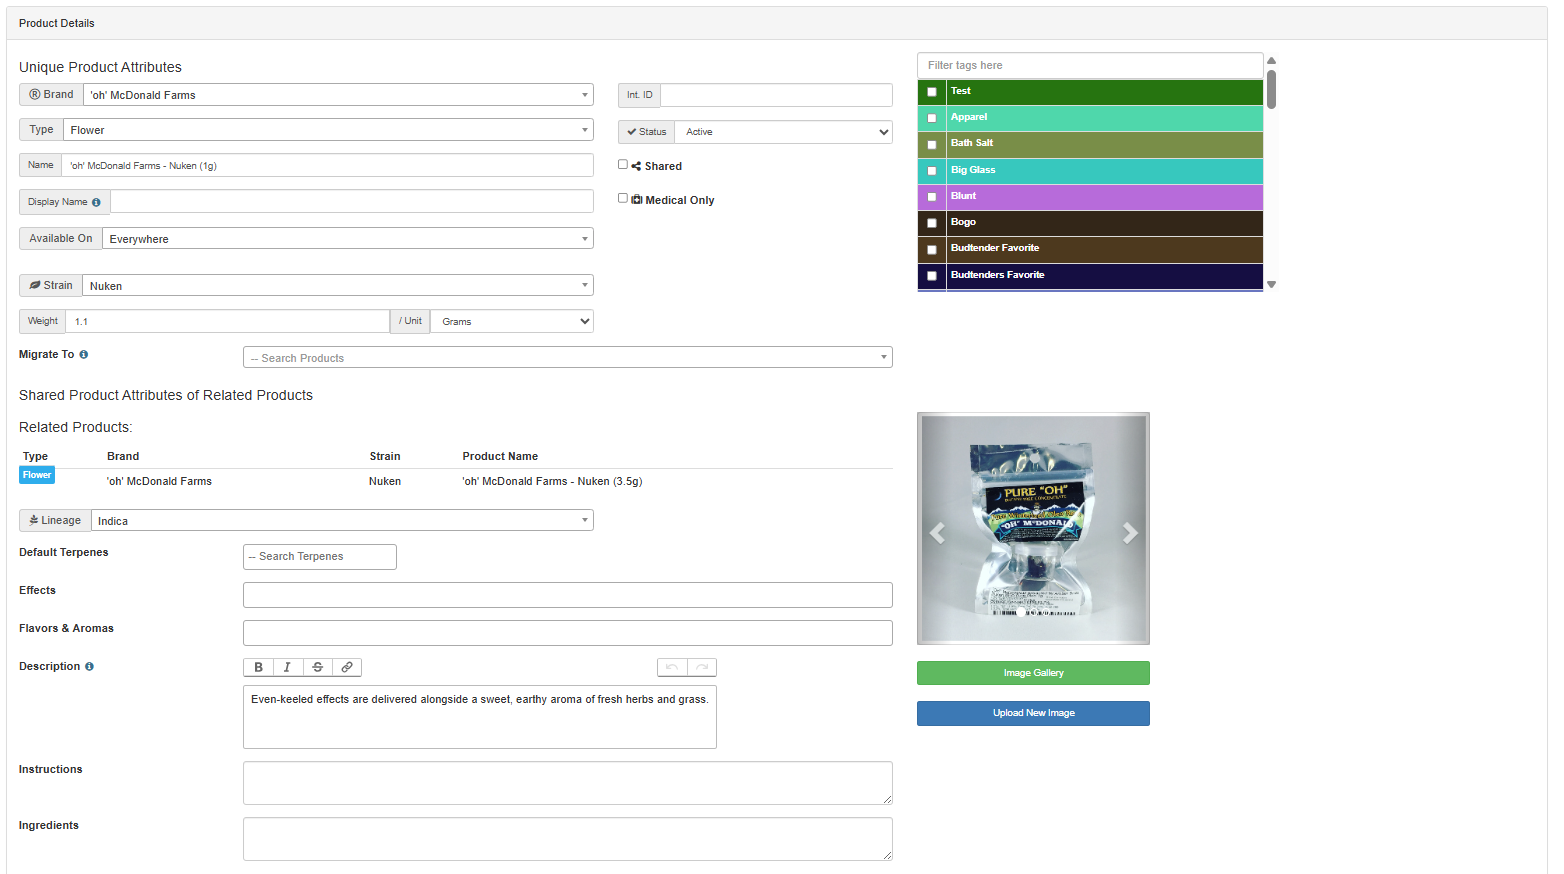The width and height of the screenshot is (1564, 874).
Task: Click the Name input field
Action: (327, 165)
